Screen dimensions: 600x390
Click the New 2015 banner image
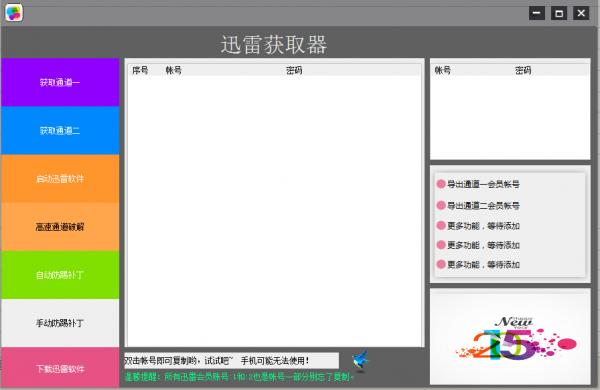pos(510,336)
